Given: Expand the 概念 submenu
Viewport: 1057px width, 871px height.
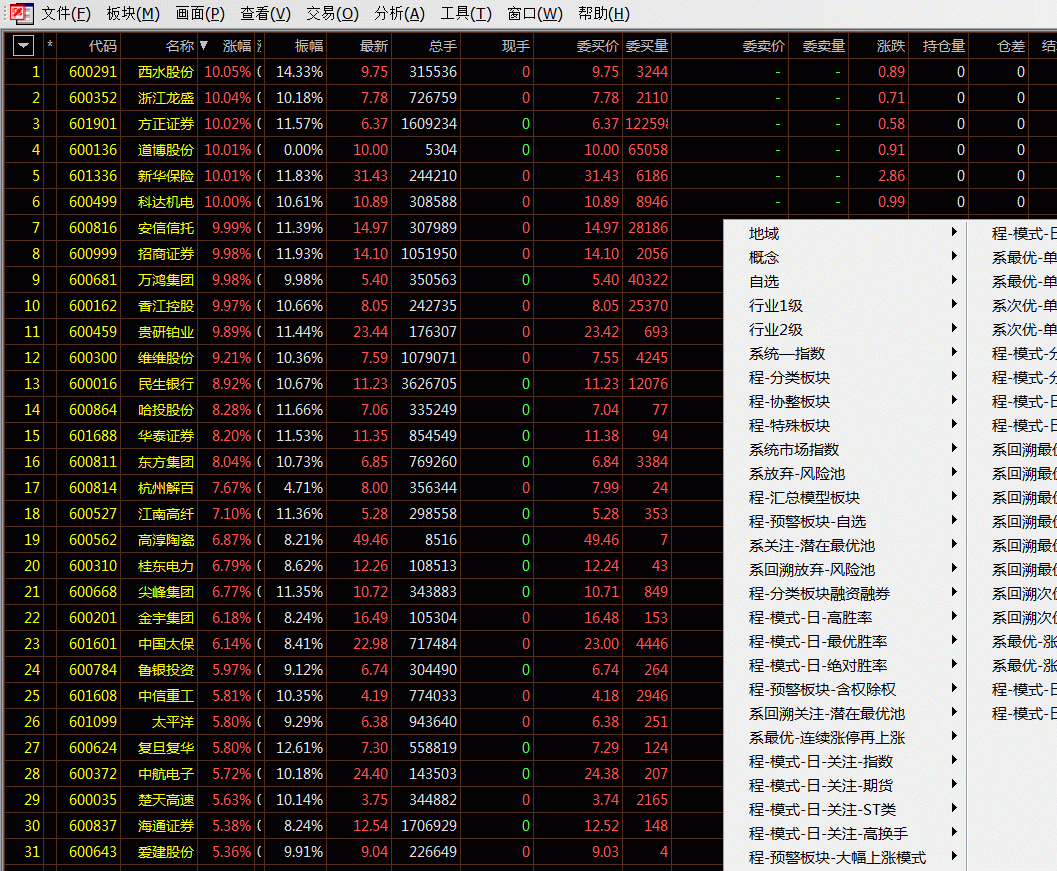Looking at the screenshot, I should [x=845, y=258].
